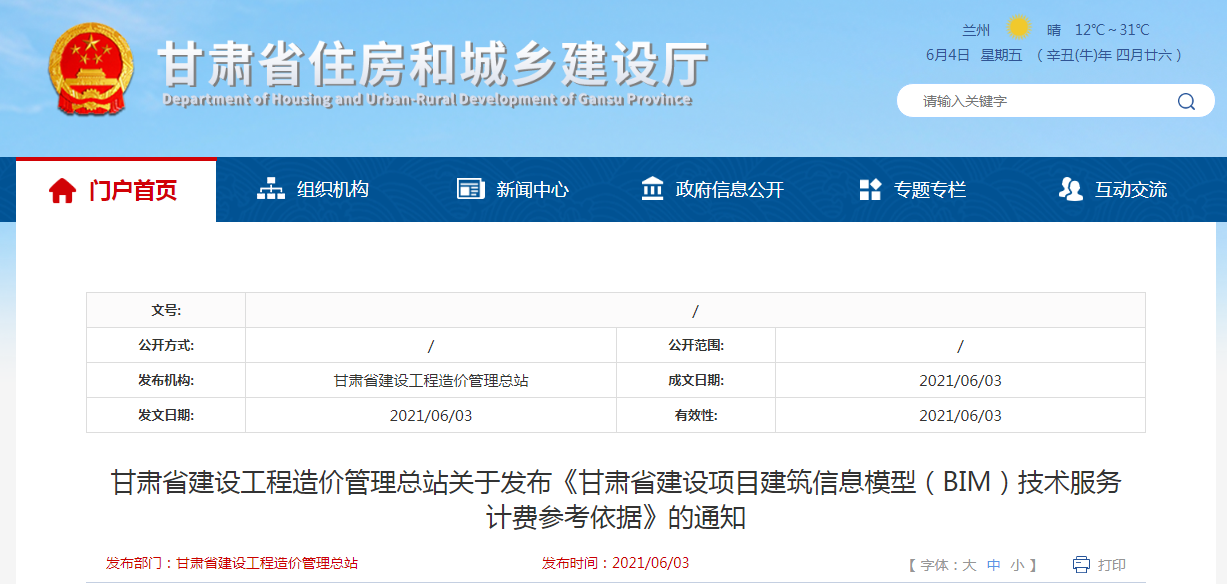Click the table cell 甘肃省建设工程造价管理总站
Image resolution: width=1227 pixels, height=584 pixels.
click(x=431, y=381)
